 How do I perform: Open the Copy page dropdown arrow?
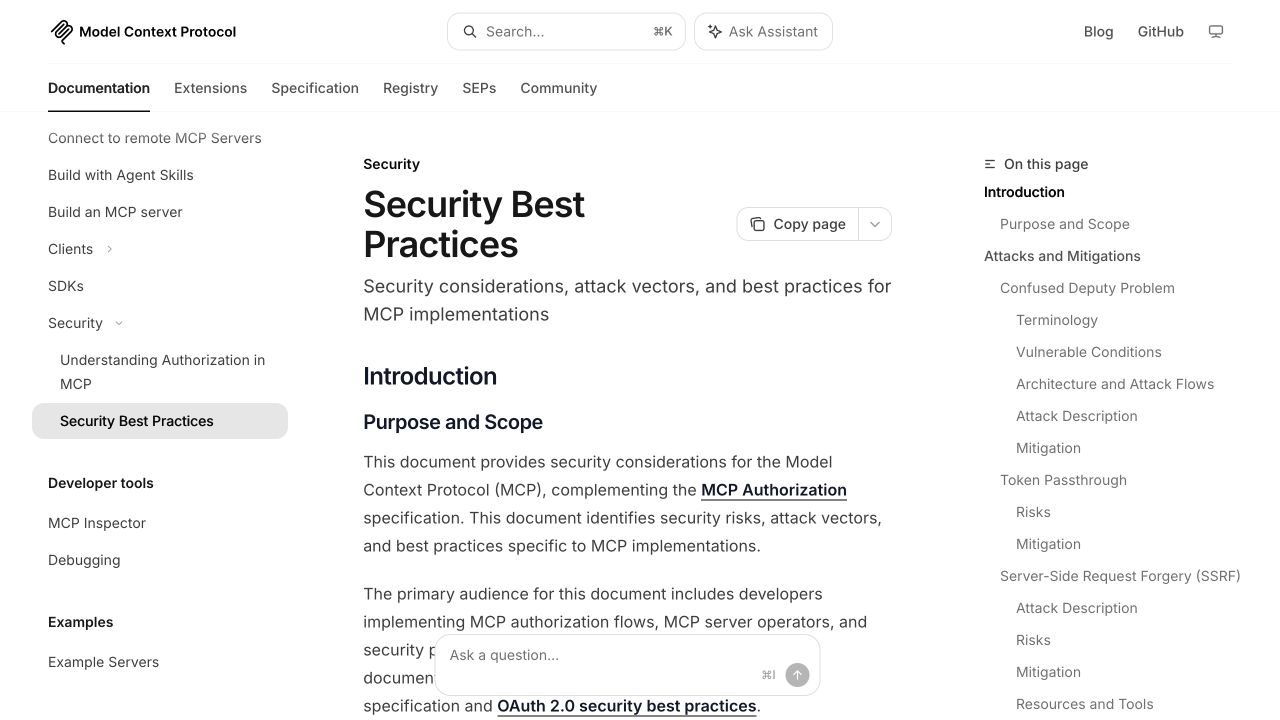coord(875,224)
